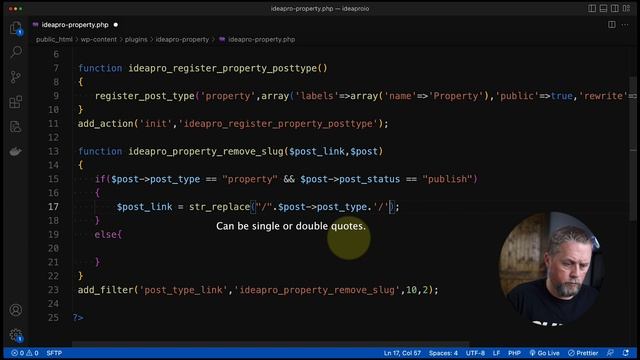Click 'ideapro_property_remove_slug' function name on line 13

(x=206, y=151)
